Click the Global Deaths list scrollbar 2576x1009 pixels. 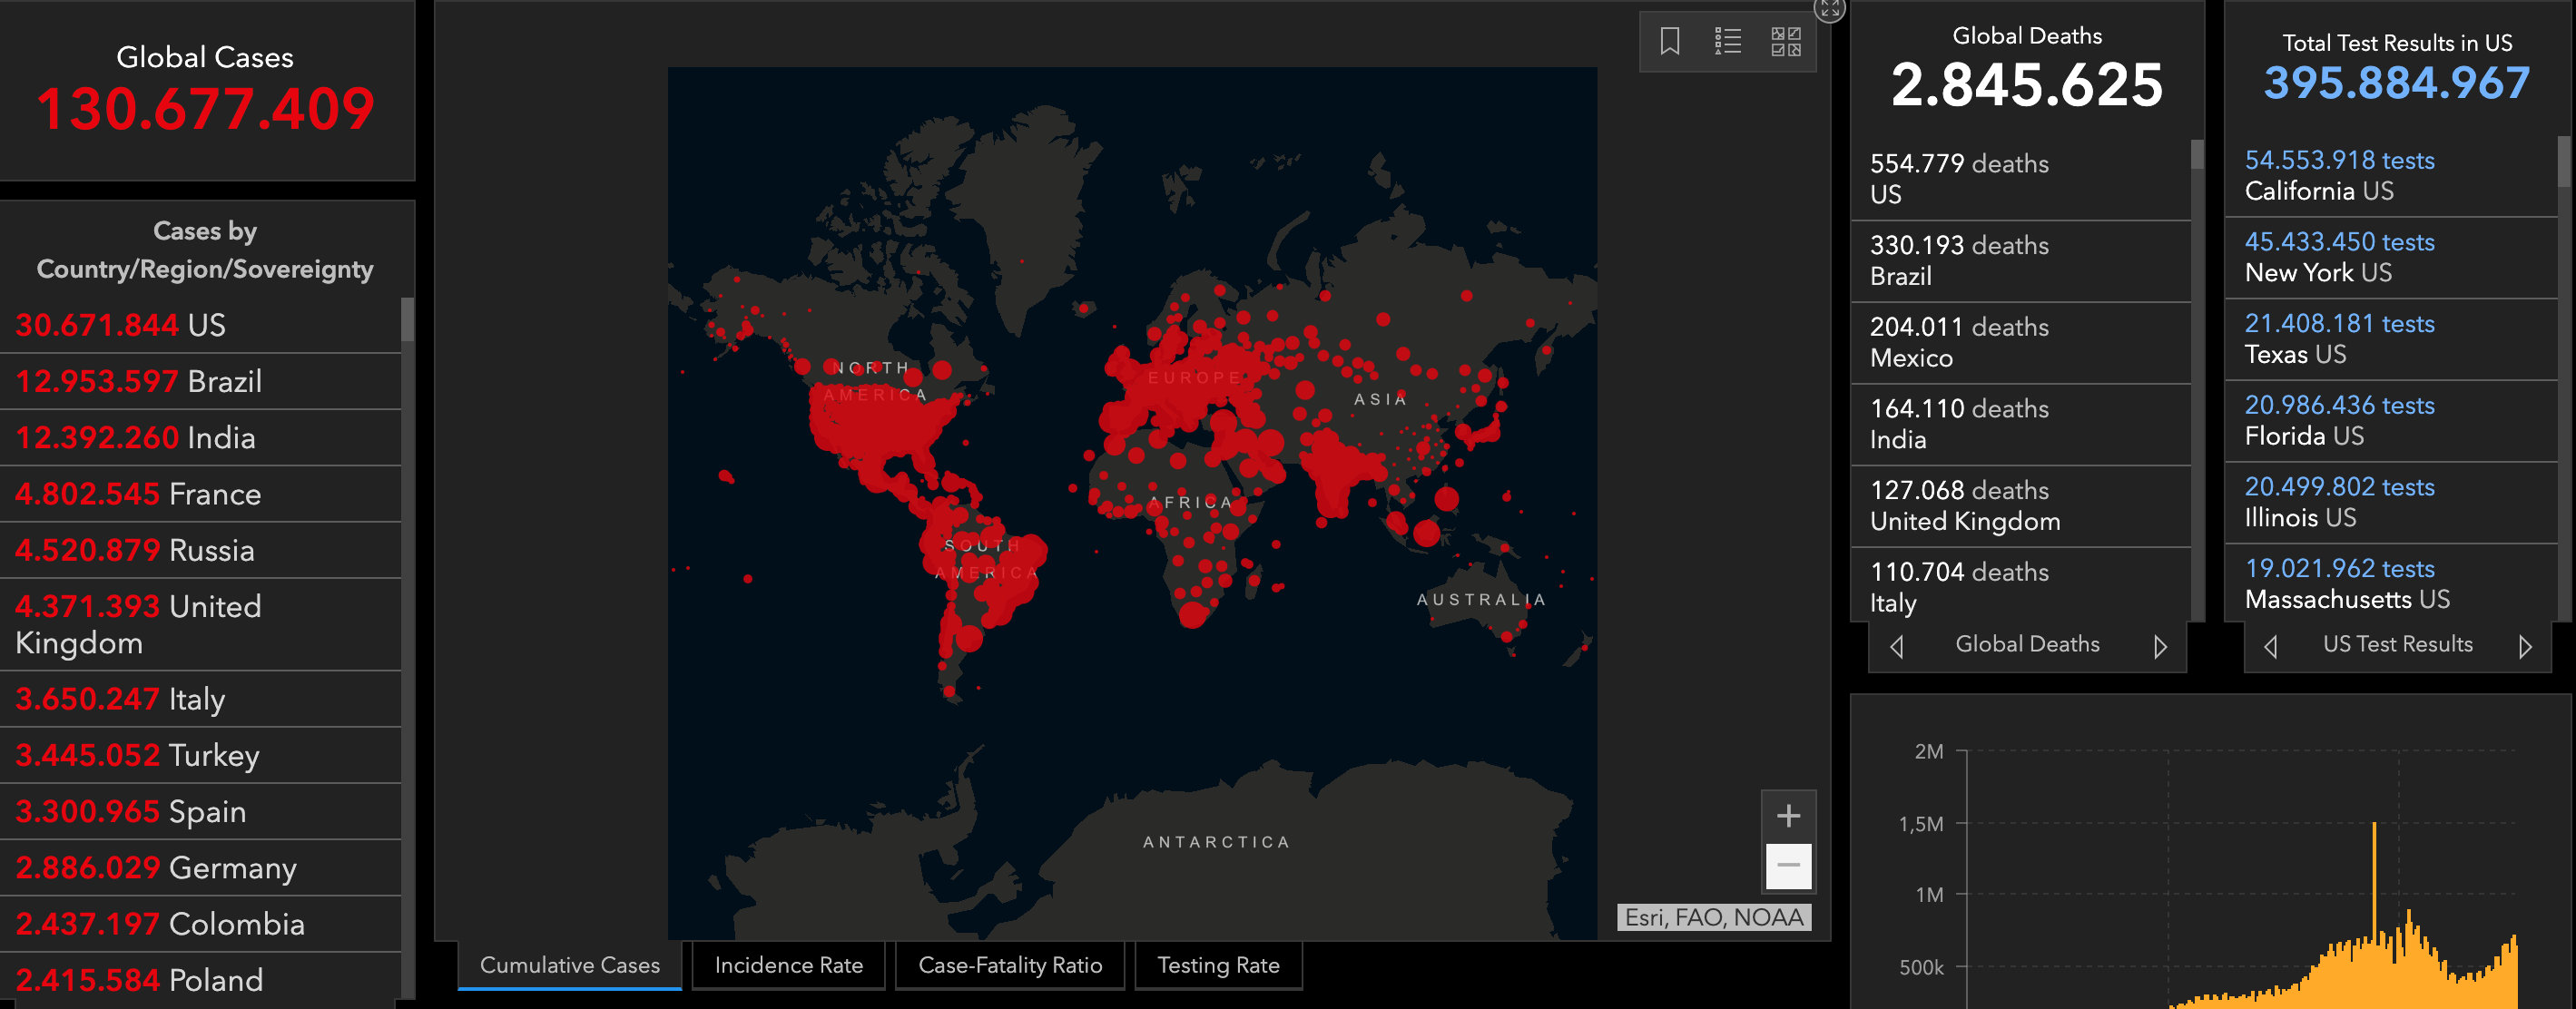tap(2197, 155)
